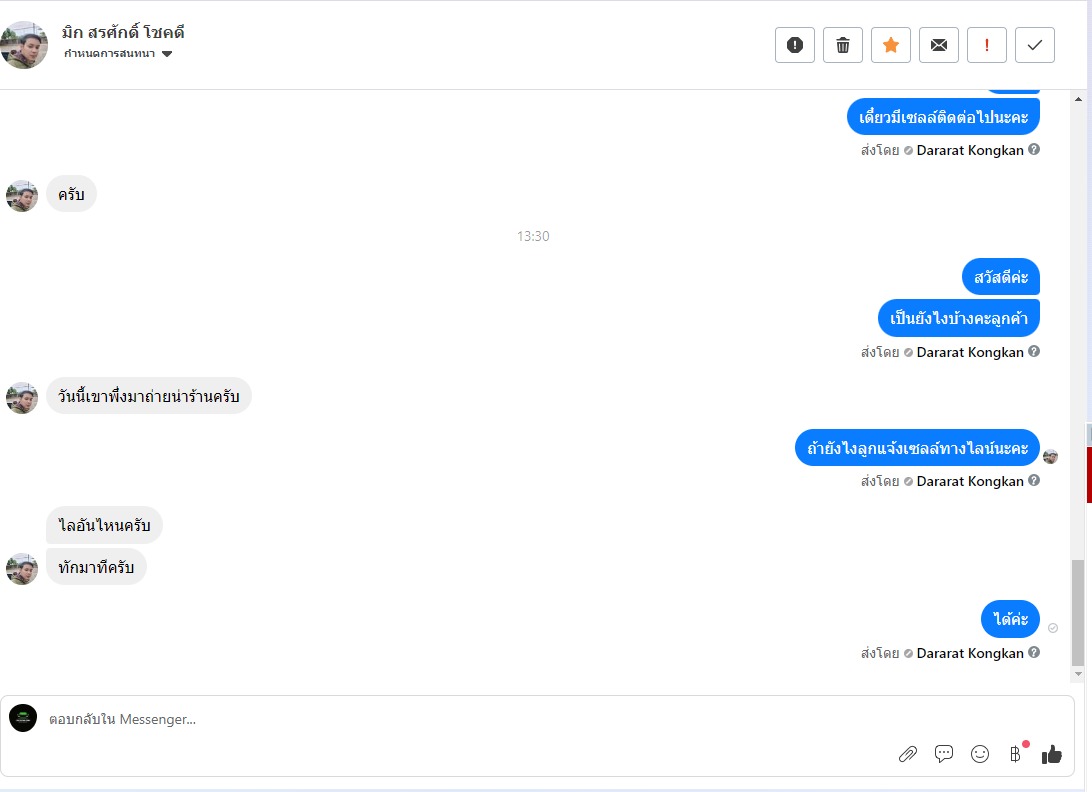Click the Dararat Kongkan sender link below ได้ค่ะ
This screenshot has height=792, width=1092.
[x=970, y=653]
